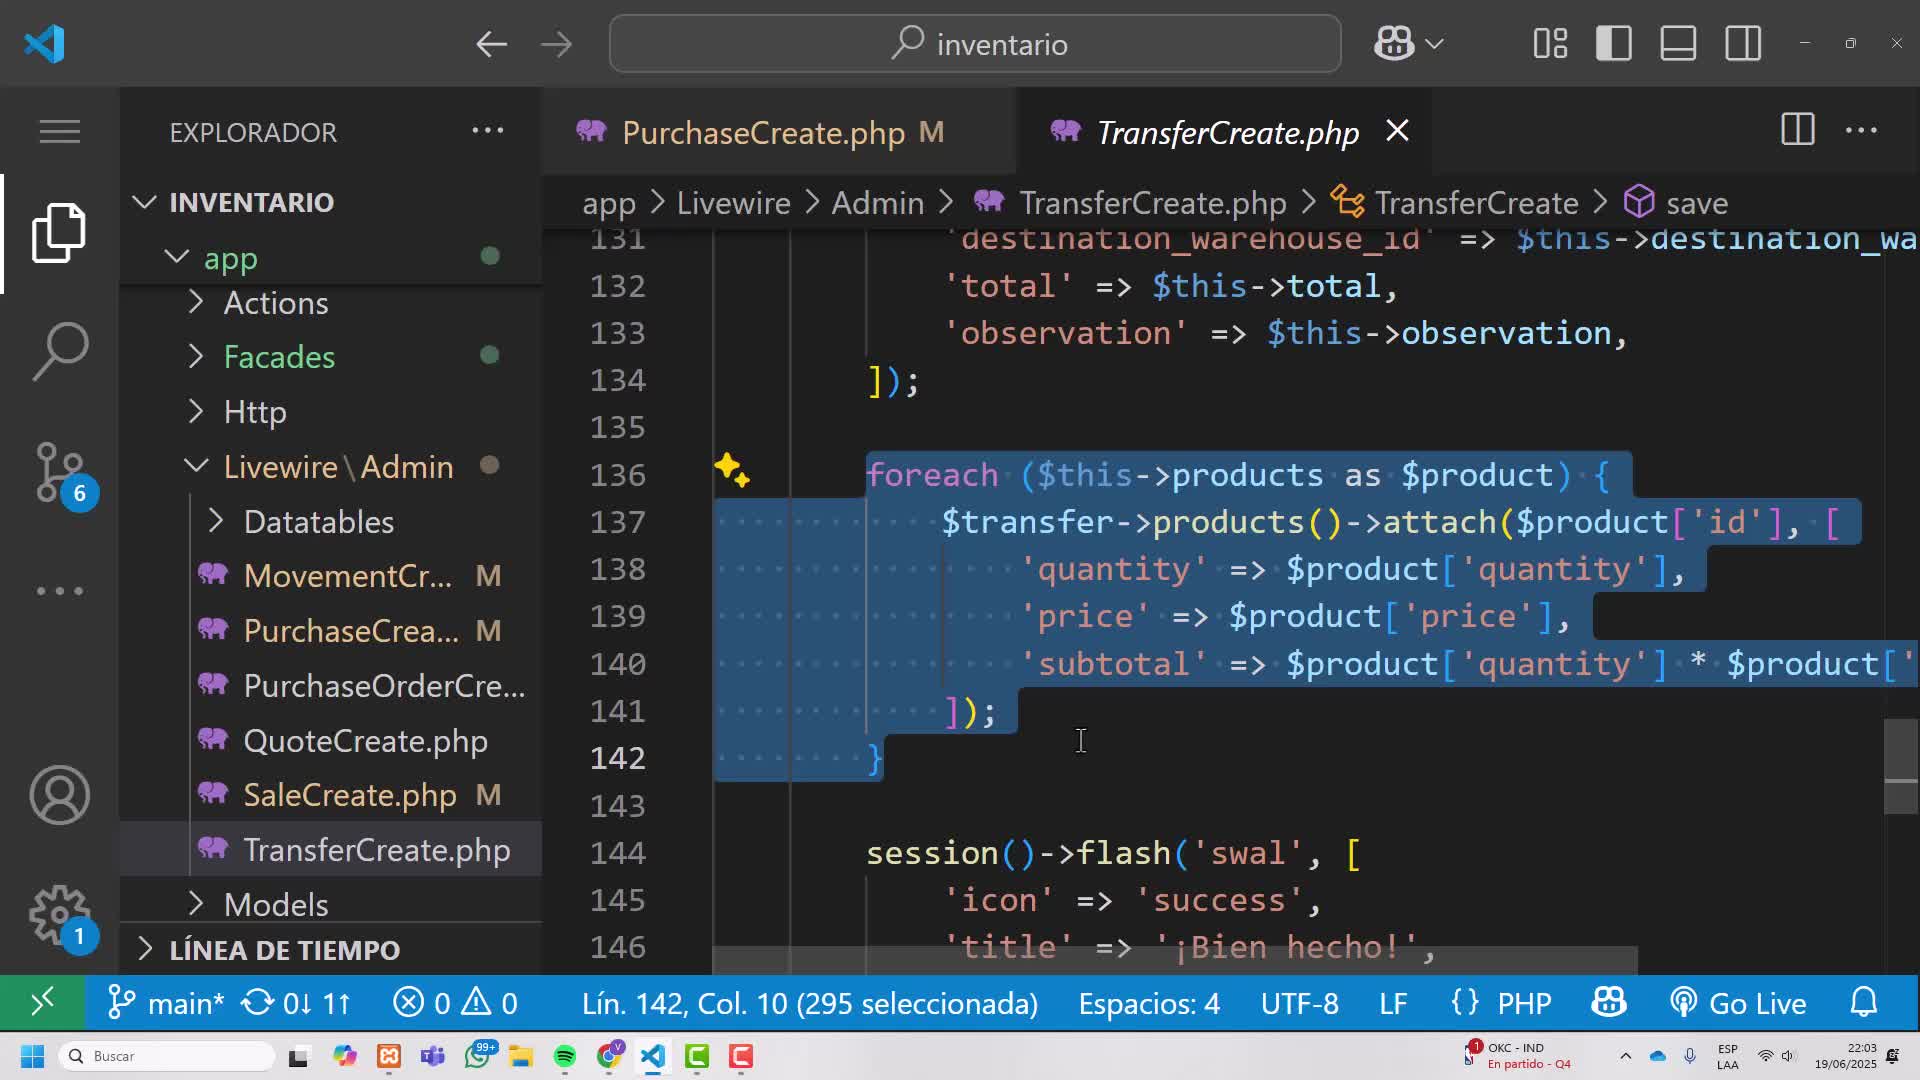
Task: Open the remote window button in status bar
Action: tap(42, 1003)
